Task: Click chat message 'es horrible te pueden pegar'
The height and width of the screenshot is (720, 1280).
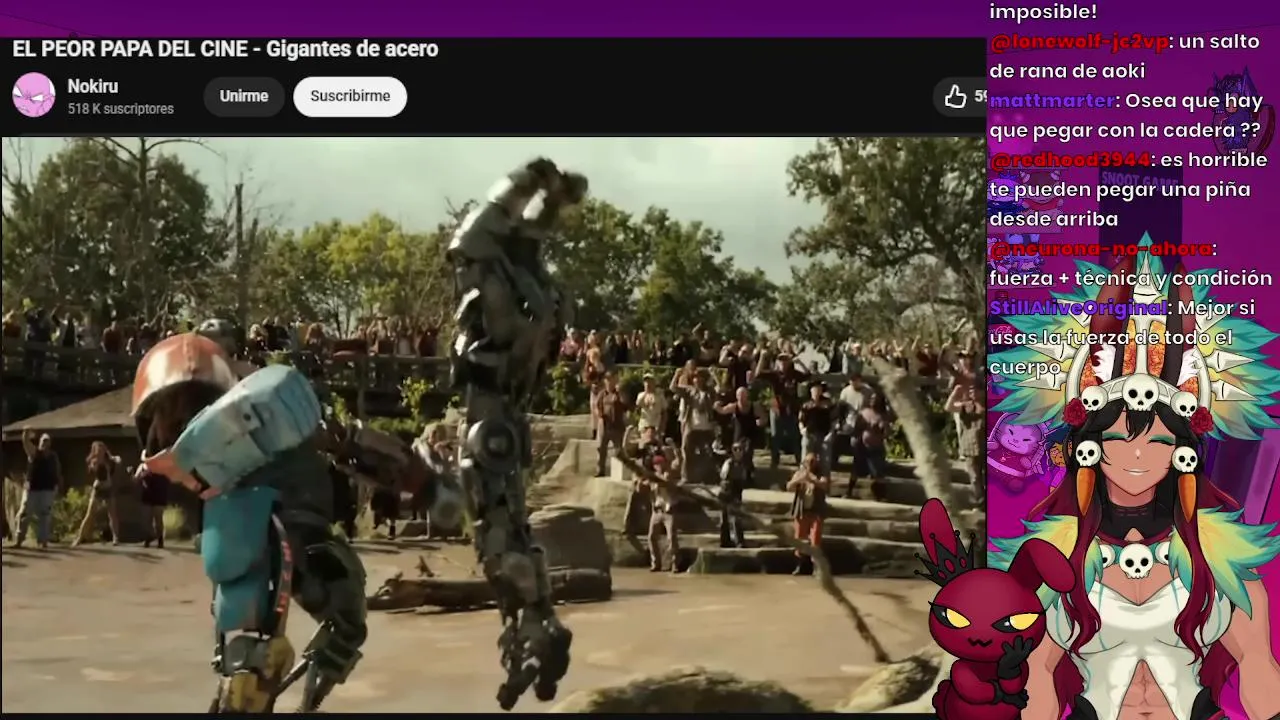Action: click(1128, 189)
